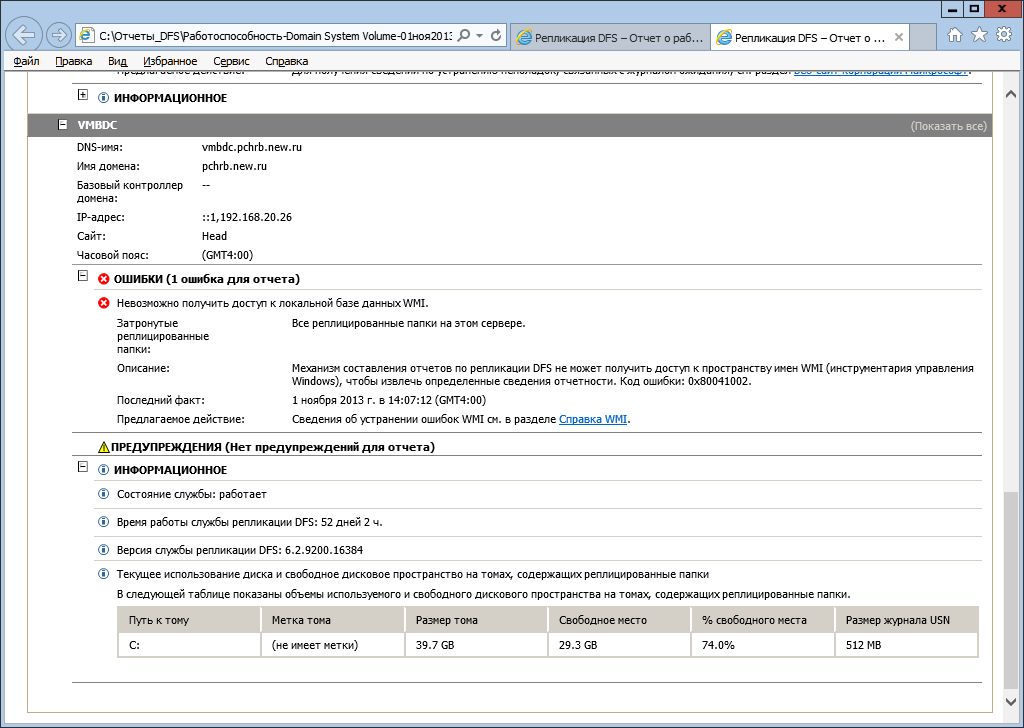Click error icon beside WMI database message
The height and width of the screenshot is (728, 1024).
pos(103,304)
